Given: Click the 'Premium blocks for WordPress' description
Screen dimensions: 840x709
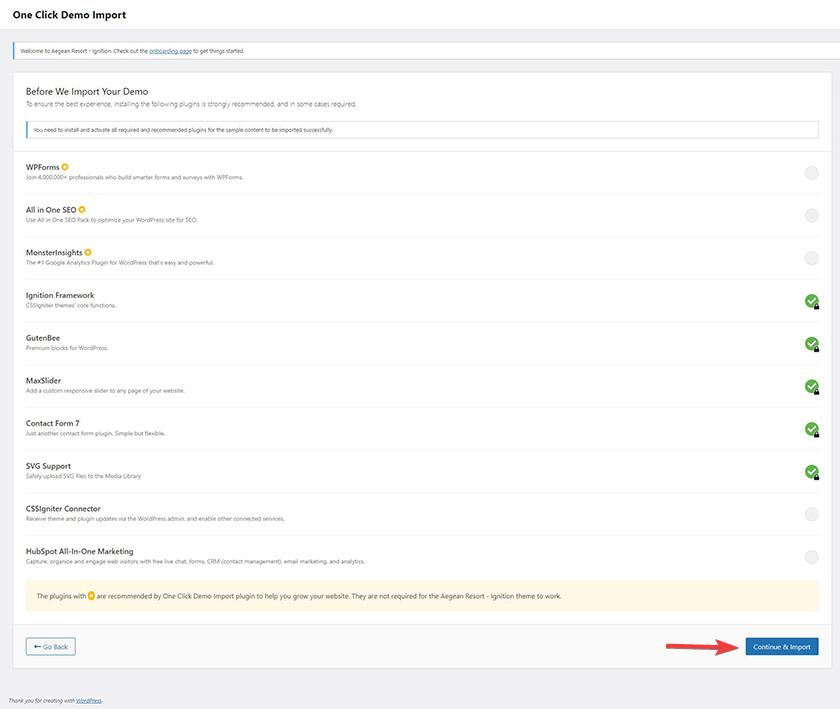Looking at the screenshot, I should [x=67, y=348].
